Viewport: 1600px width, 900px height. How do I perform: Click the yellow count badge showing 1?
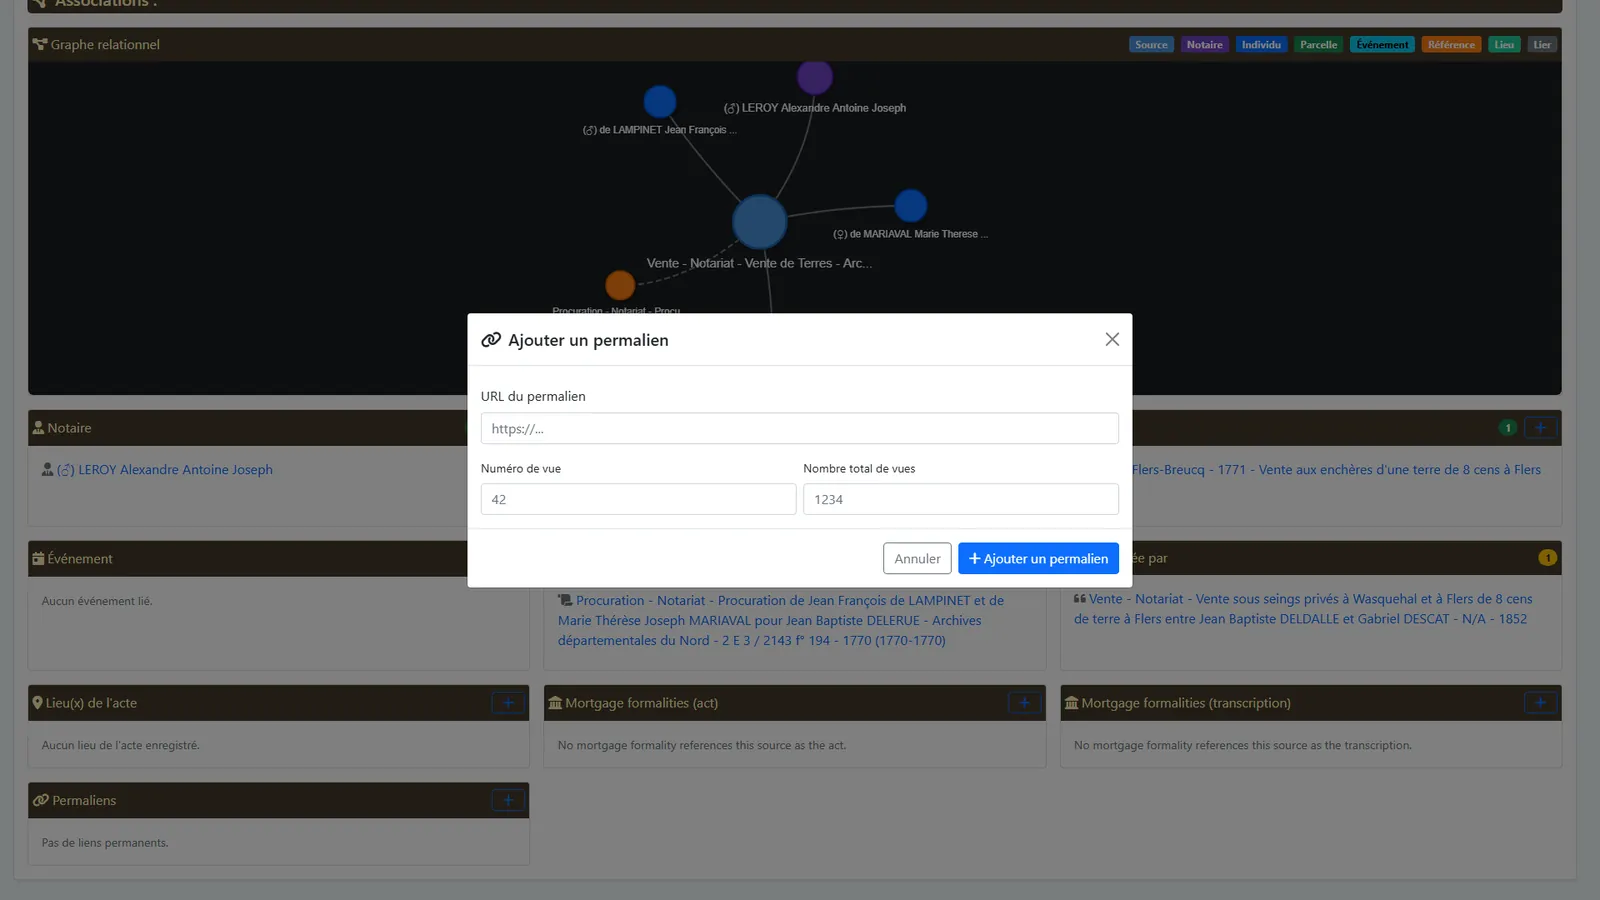[1547, 558]
